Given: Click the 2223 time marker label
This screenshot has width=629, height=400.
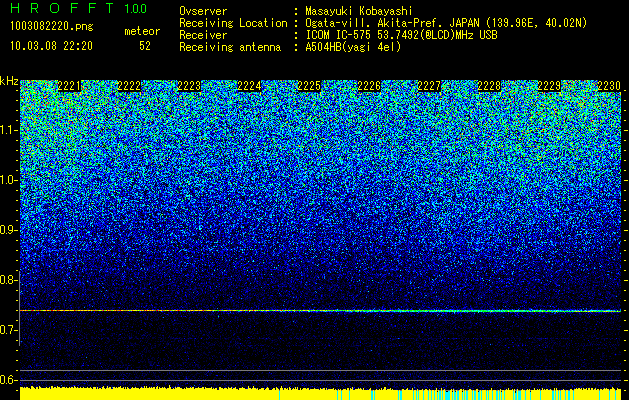Looking at the screenshot, I should (x=189, y=86).
